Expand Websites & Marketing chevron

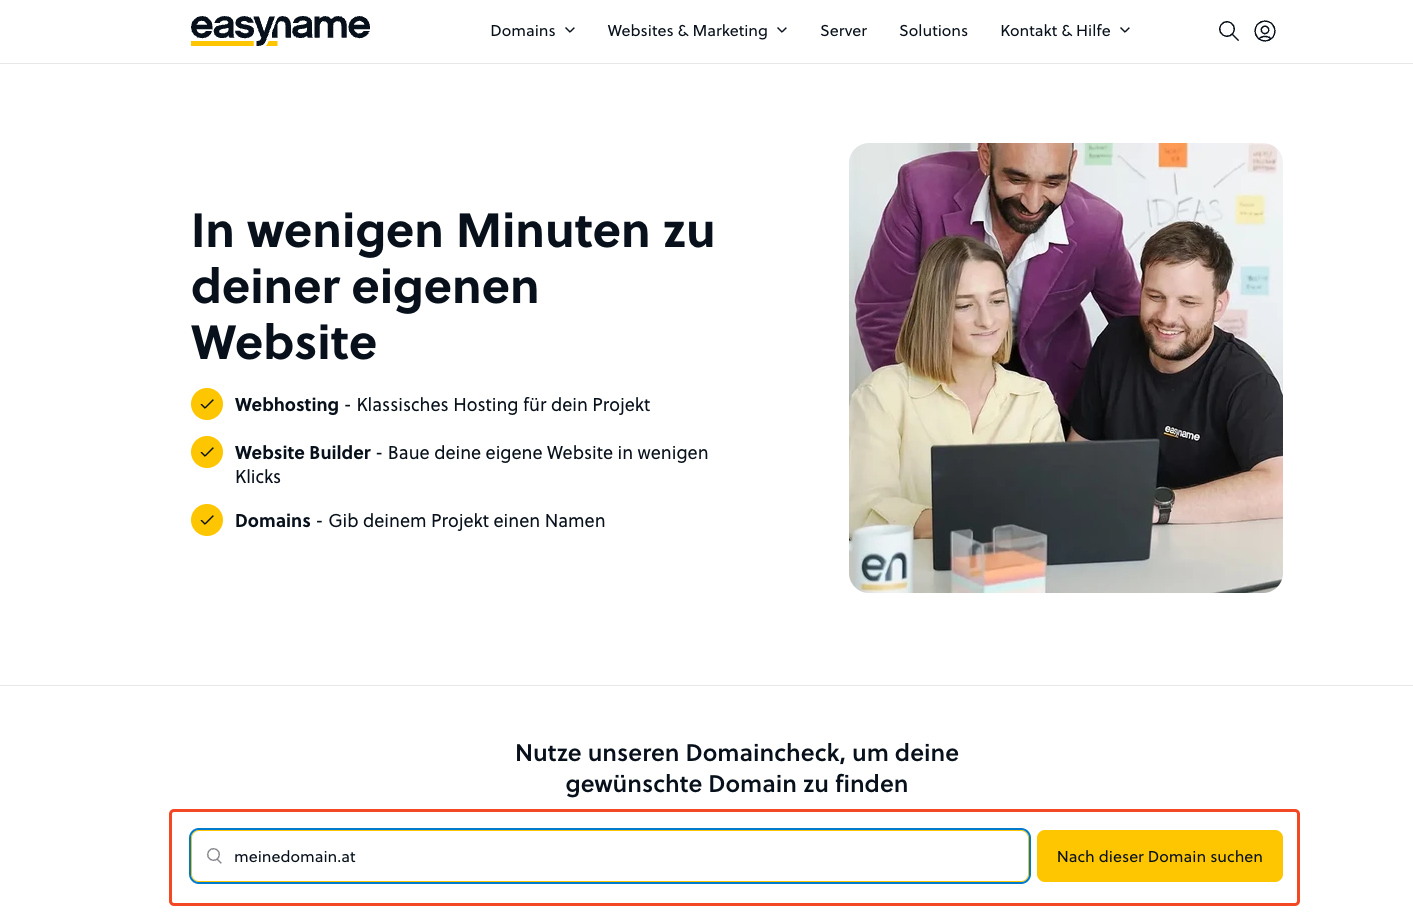point(782,31)
